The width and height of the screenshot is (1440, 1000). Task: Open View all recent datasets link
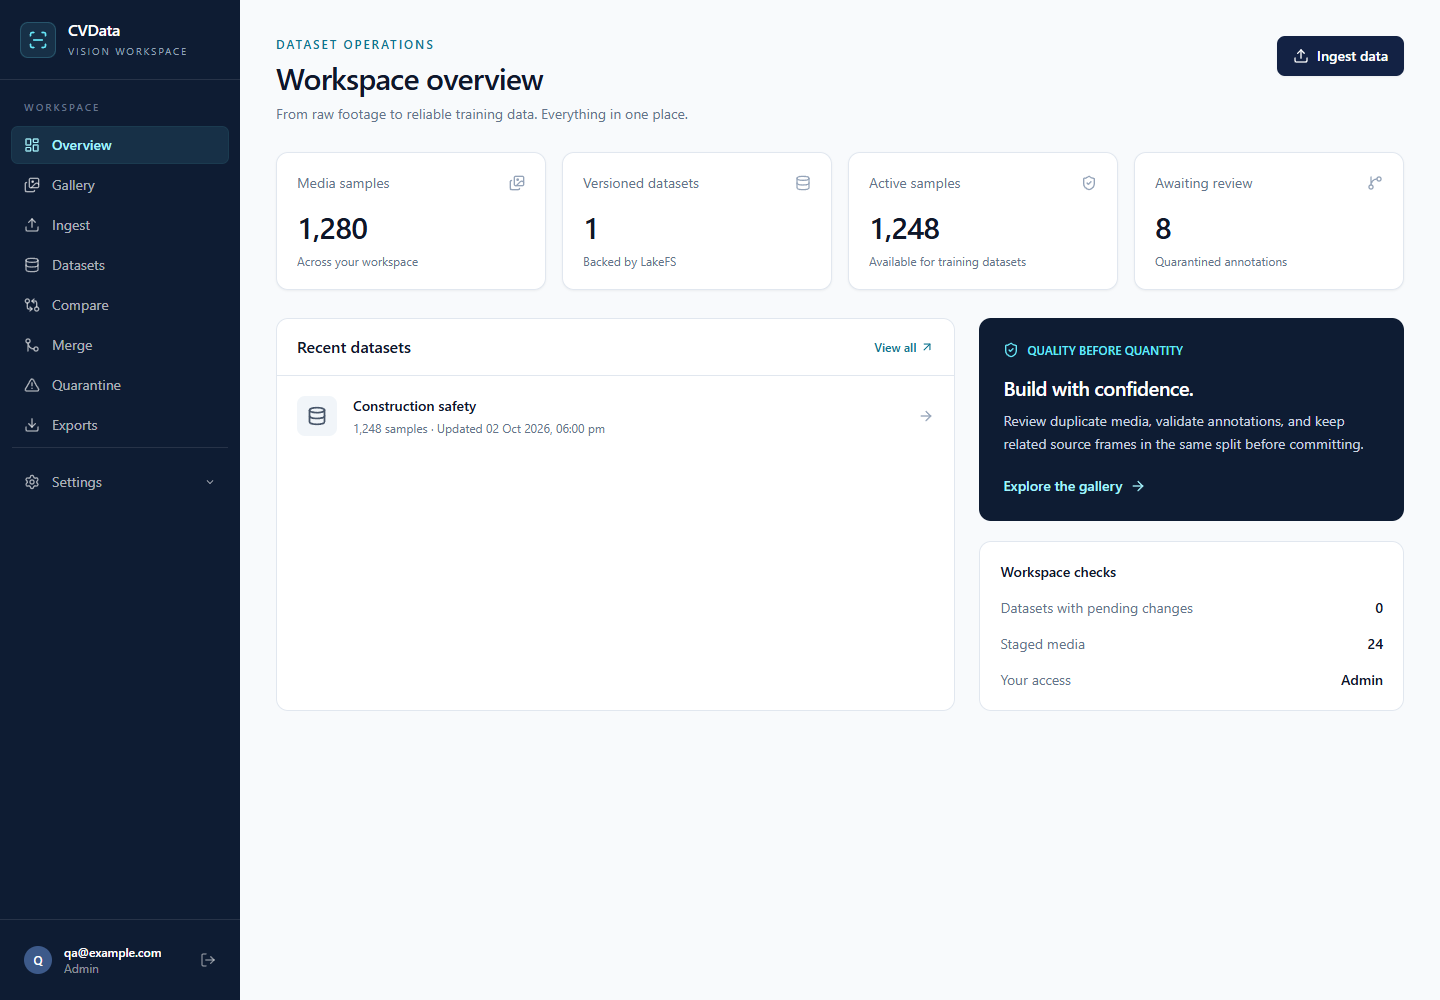[903, 348]
